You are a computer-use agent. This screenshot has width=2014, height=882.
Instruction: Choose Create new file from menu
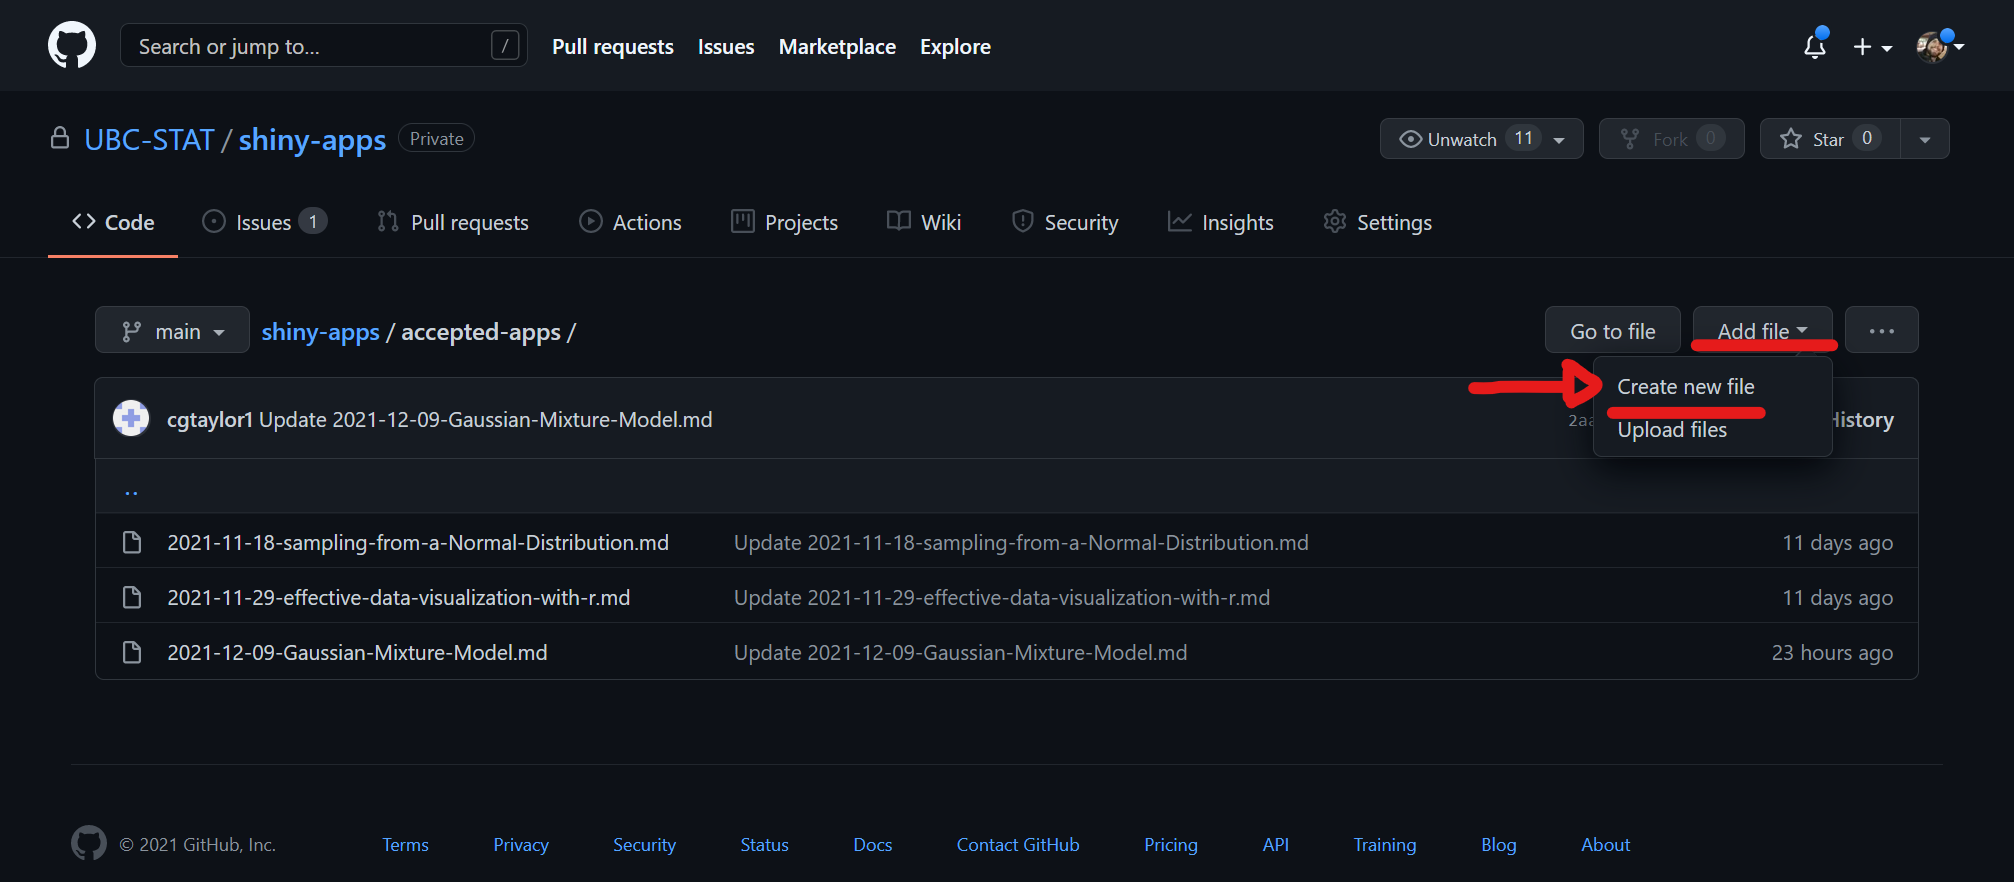pyautogui.click(x=1686, y=387)
